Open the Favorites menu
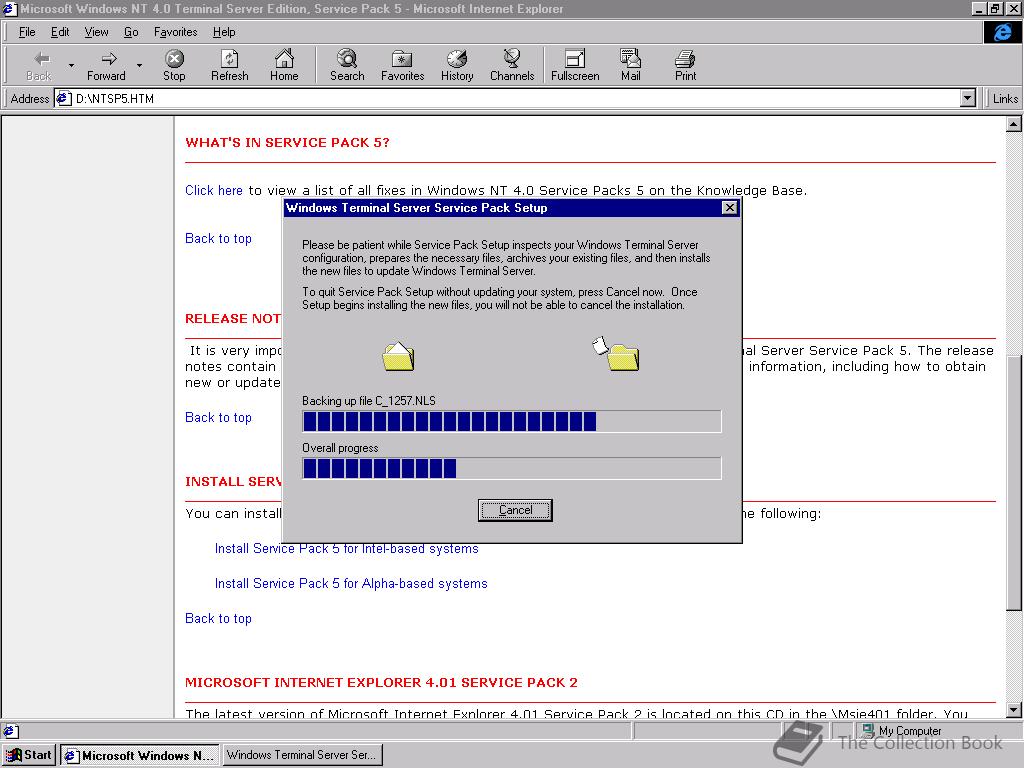This screenshot has width=1024, height=768. click(175, 32)
